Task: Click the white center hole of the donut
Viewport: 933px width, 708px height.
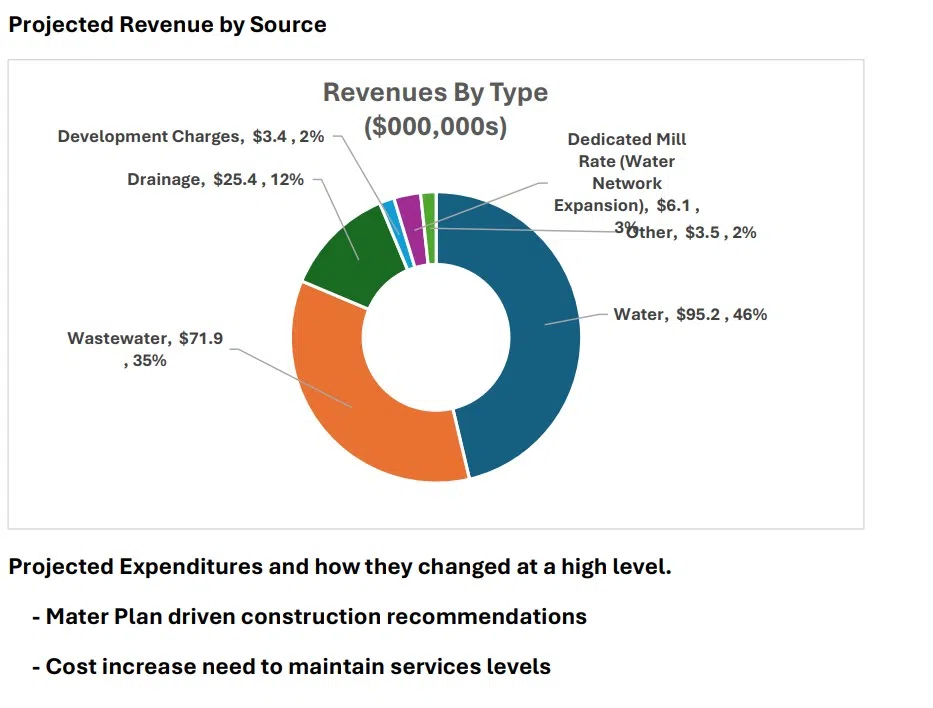Action: [x=436, y=337]
